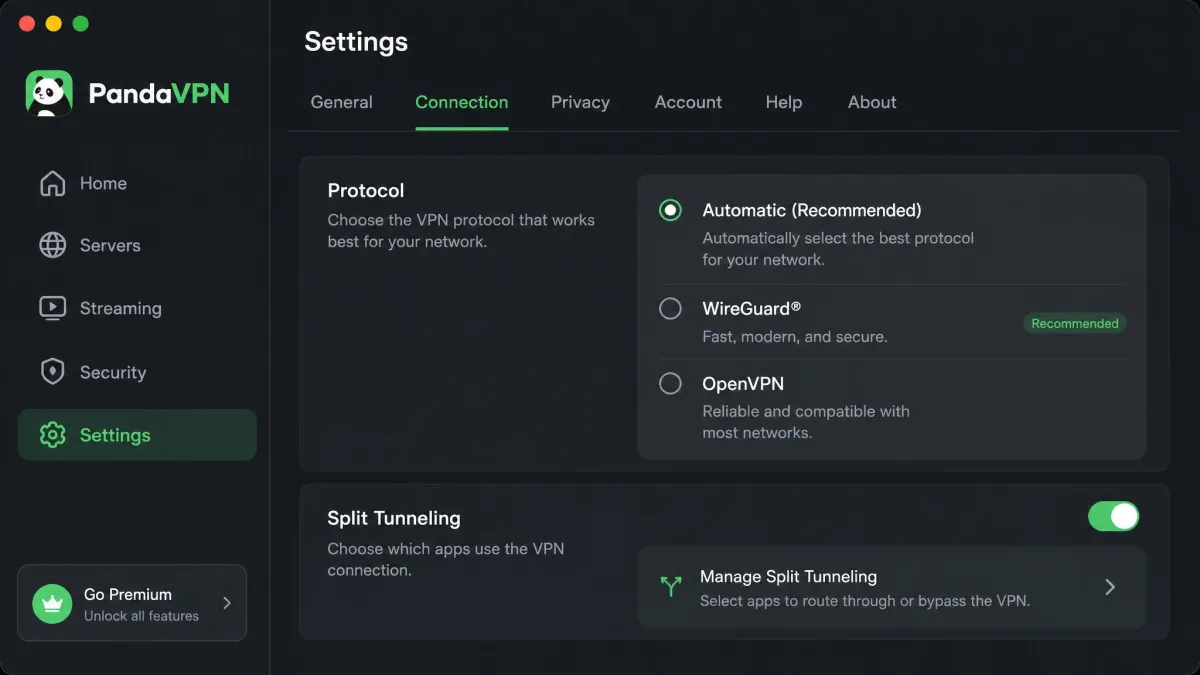Screen dimensions: 1200x675
Task: Click the split tunneling fork icon
Action: pos(671,587)
